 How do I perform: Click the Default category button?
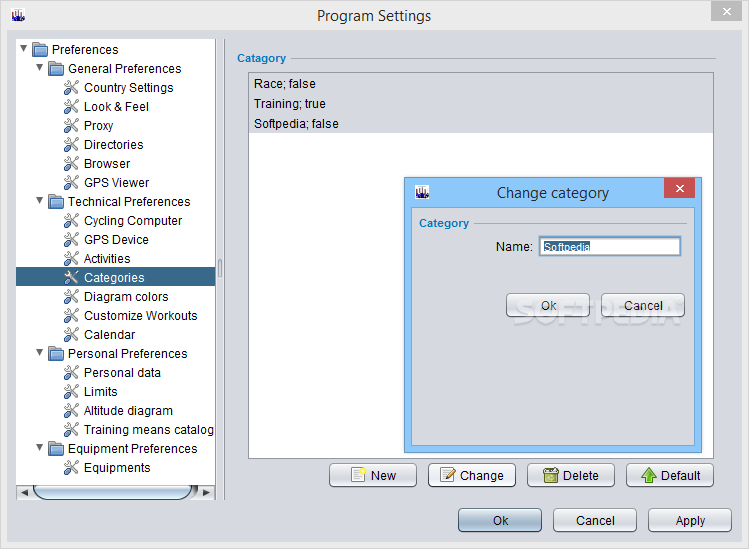(670, 475)
